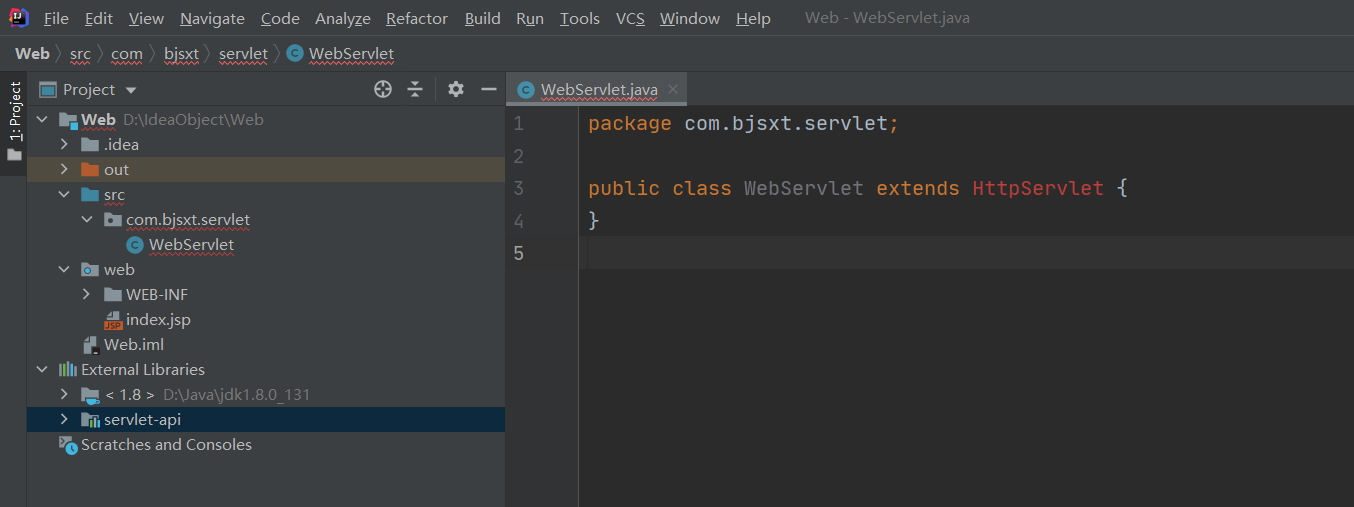Screen dimensions: 1354x507
Task: Toggle the 1: Project tool window tab
Action: click(14, 122)
